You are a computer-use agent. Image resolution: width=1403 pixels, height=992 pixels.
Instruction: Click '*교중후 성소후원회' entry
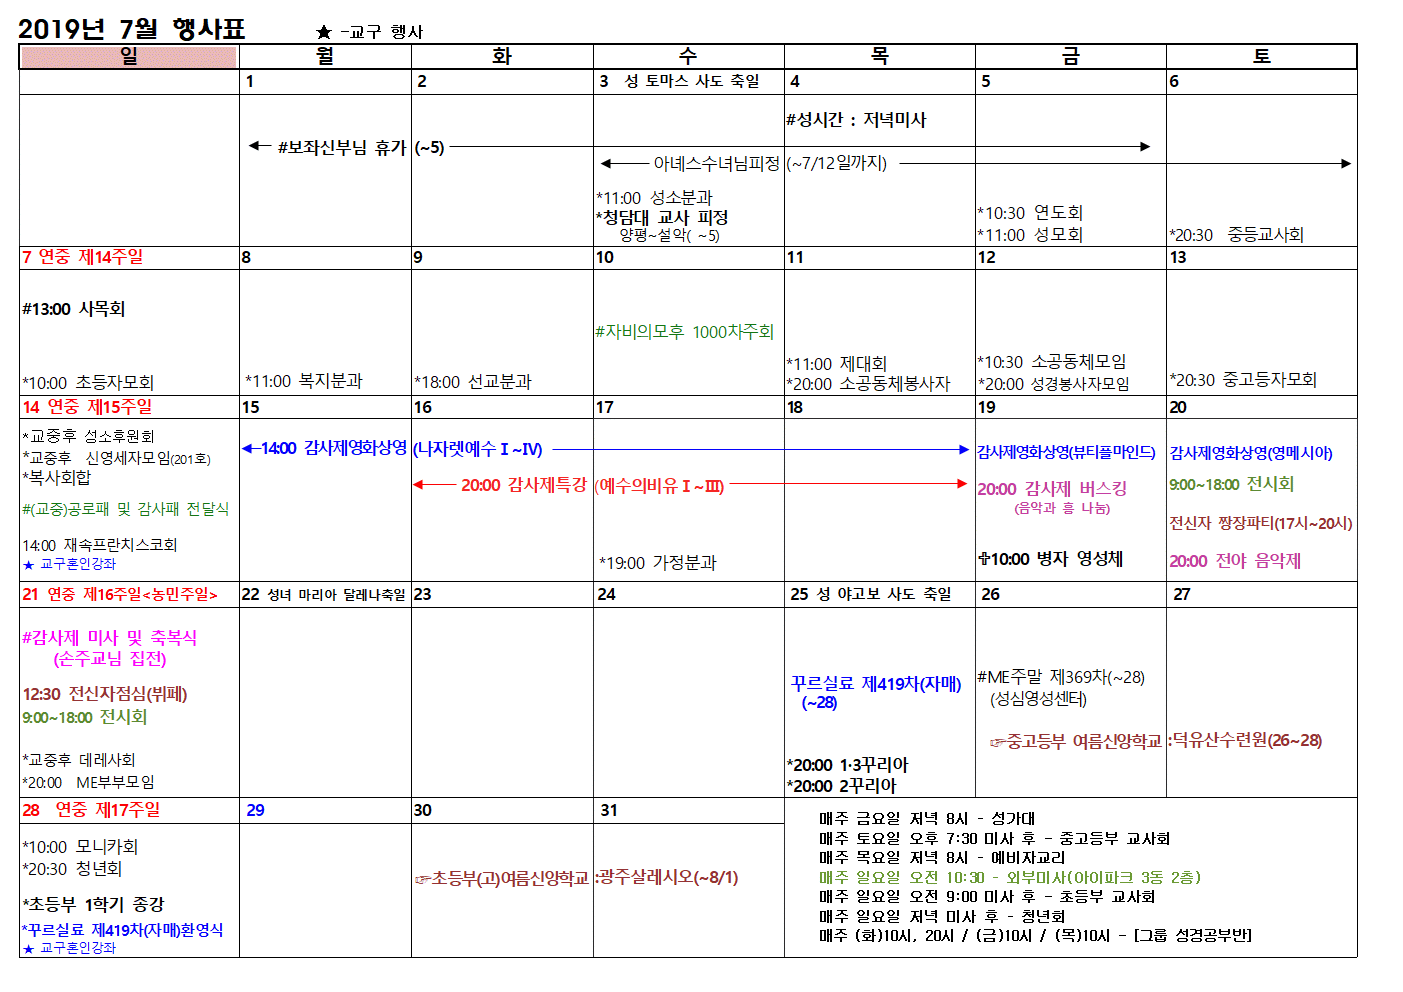[x=88, y=437]
